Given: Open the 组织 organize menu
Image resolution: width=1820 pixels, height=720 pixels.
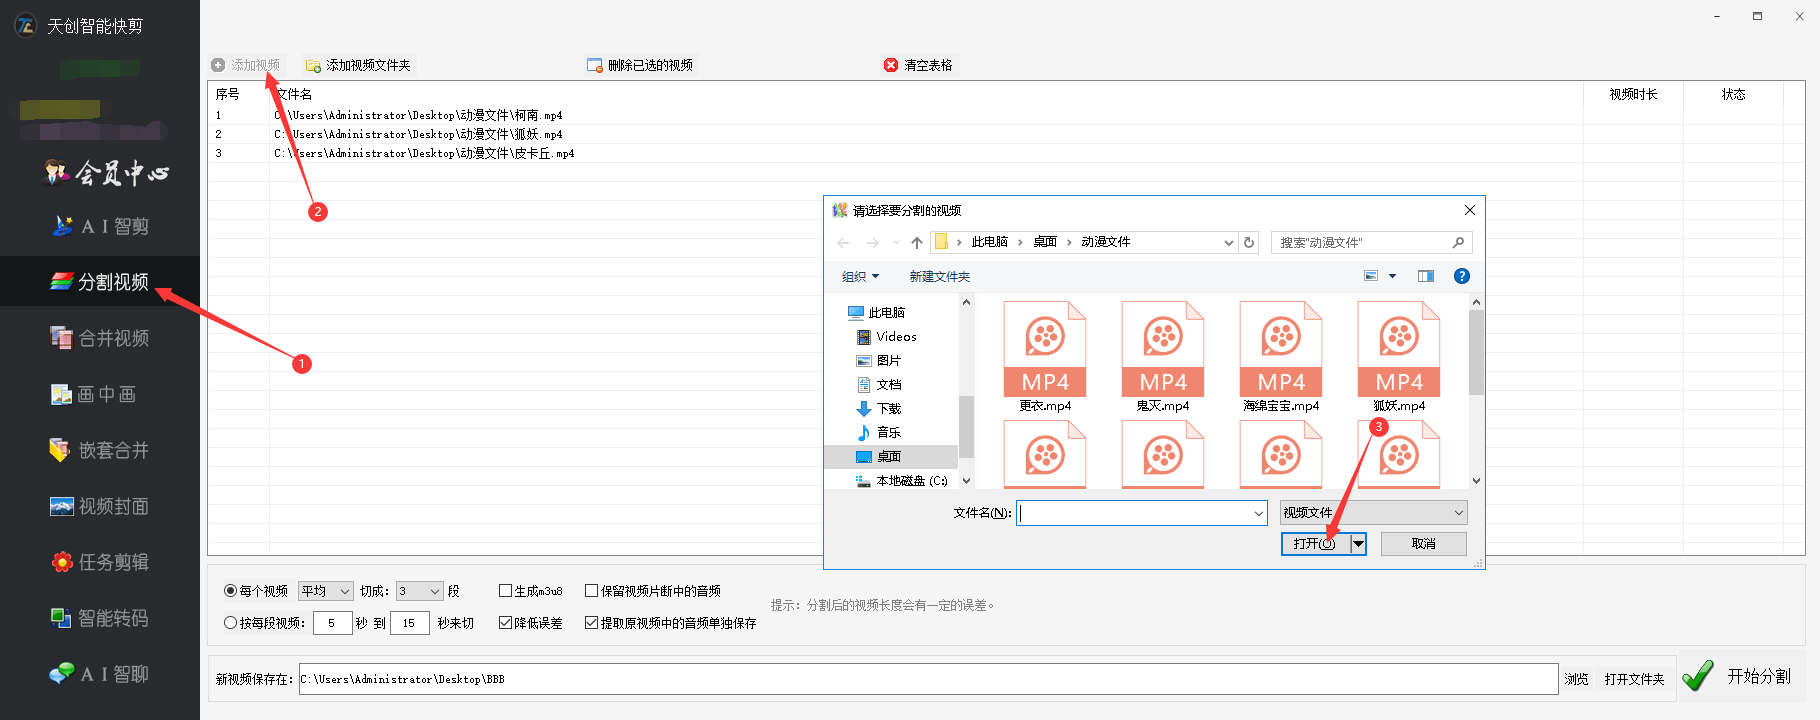Looking at the screenshot, I should (860, 276).
